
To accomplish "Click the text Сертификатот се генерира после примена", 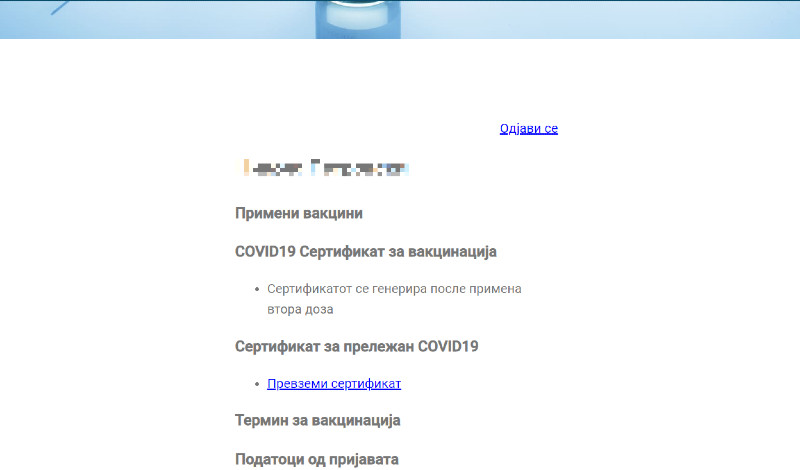I will pyautogui.click(x=395, y=289).
